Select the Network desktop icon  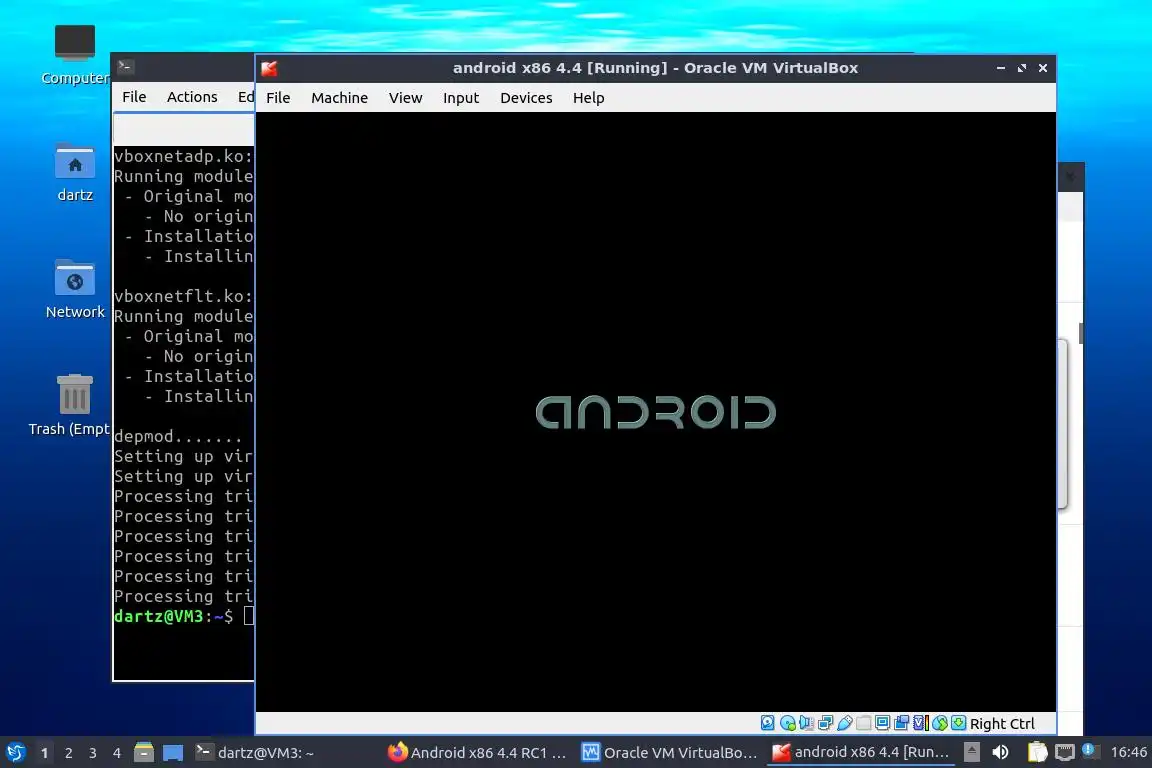[75, 290]
